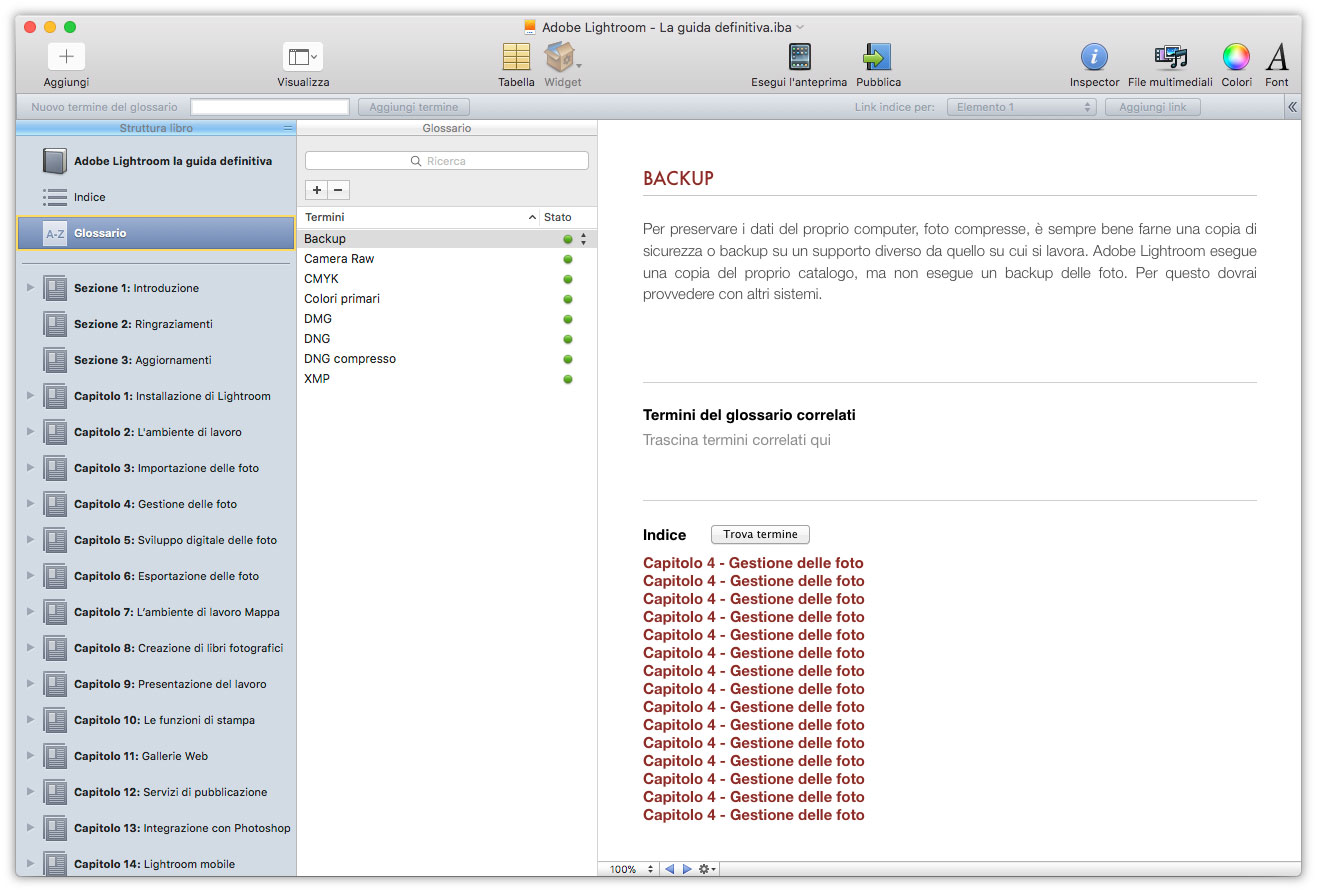
Task: Open the Font panel icon
Action: point(1277,57)
